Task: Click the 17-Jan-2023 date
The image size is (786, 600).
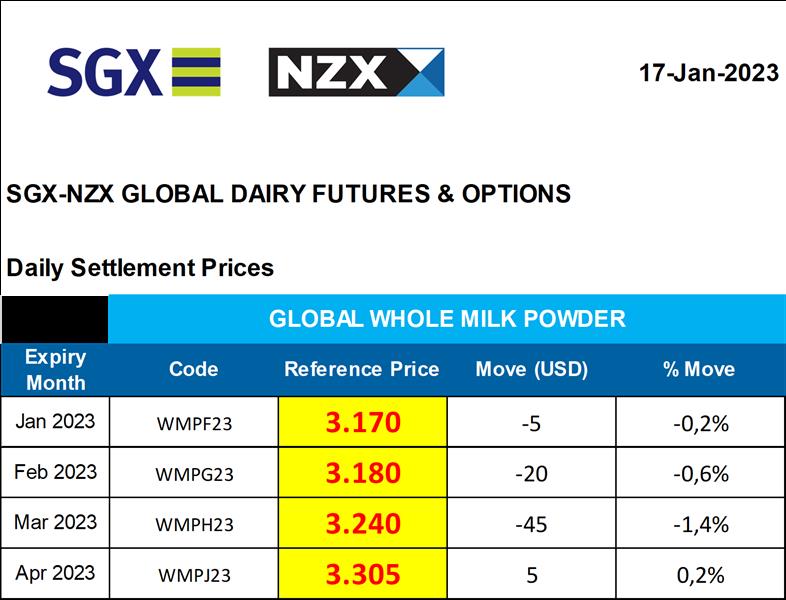Action: pos(709,73)
